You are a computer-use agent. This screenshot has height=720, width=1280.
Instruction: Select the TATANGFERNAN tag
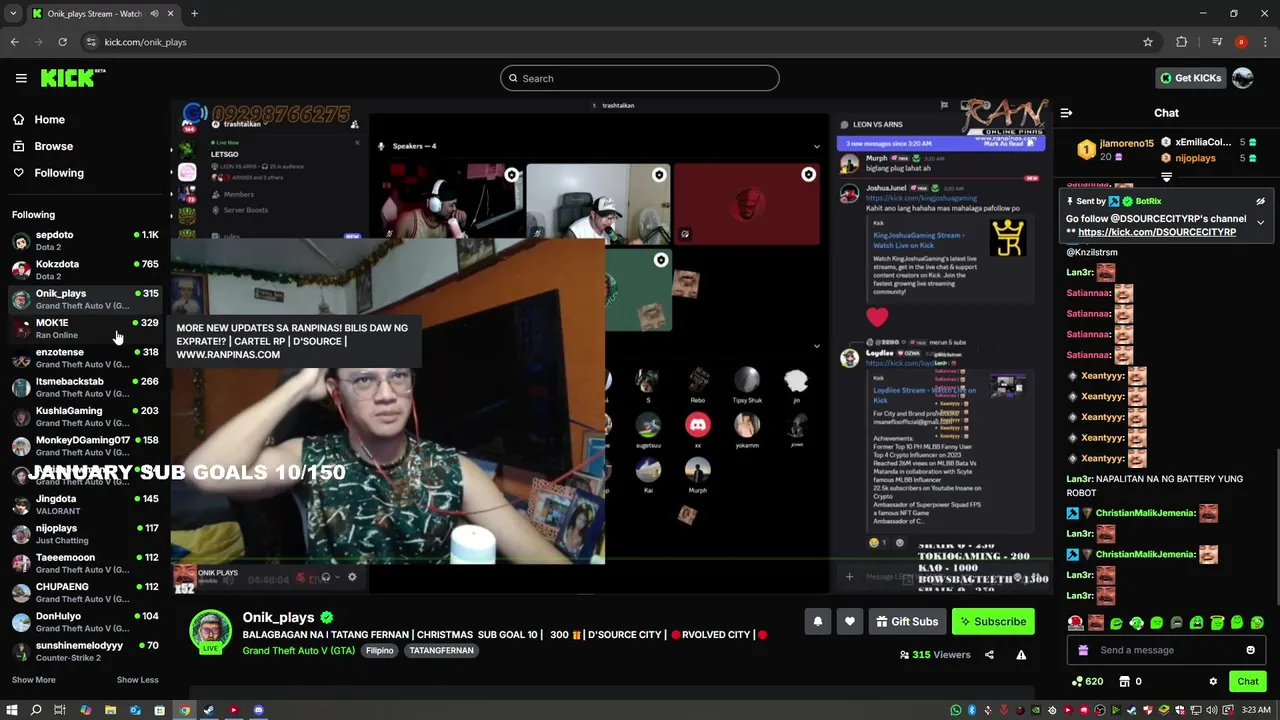[441, 651]
